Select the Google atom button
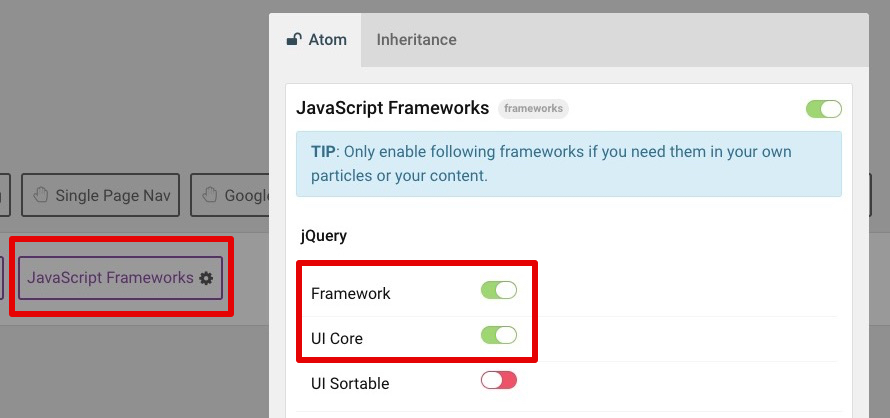 coord(230,195)
